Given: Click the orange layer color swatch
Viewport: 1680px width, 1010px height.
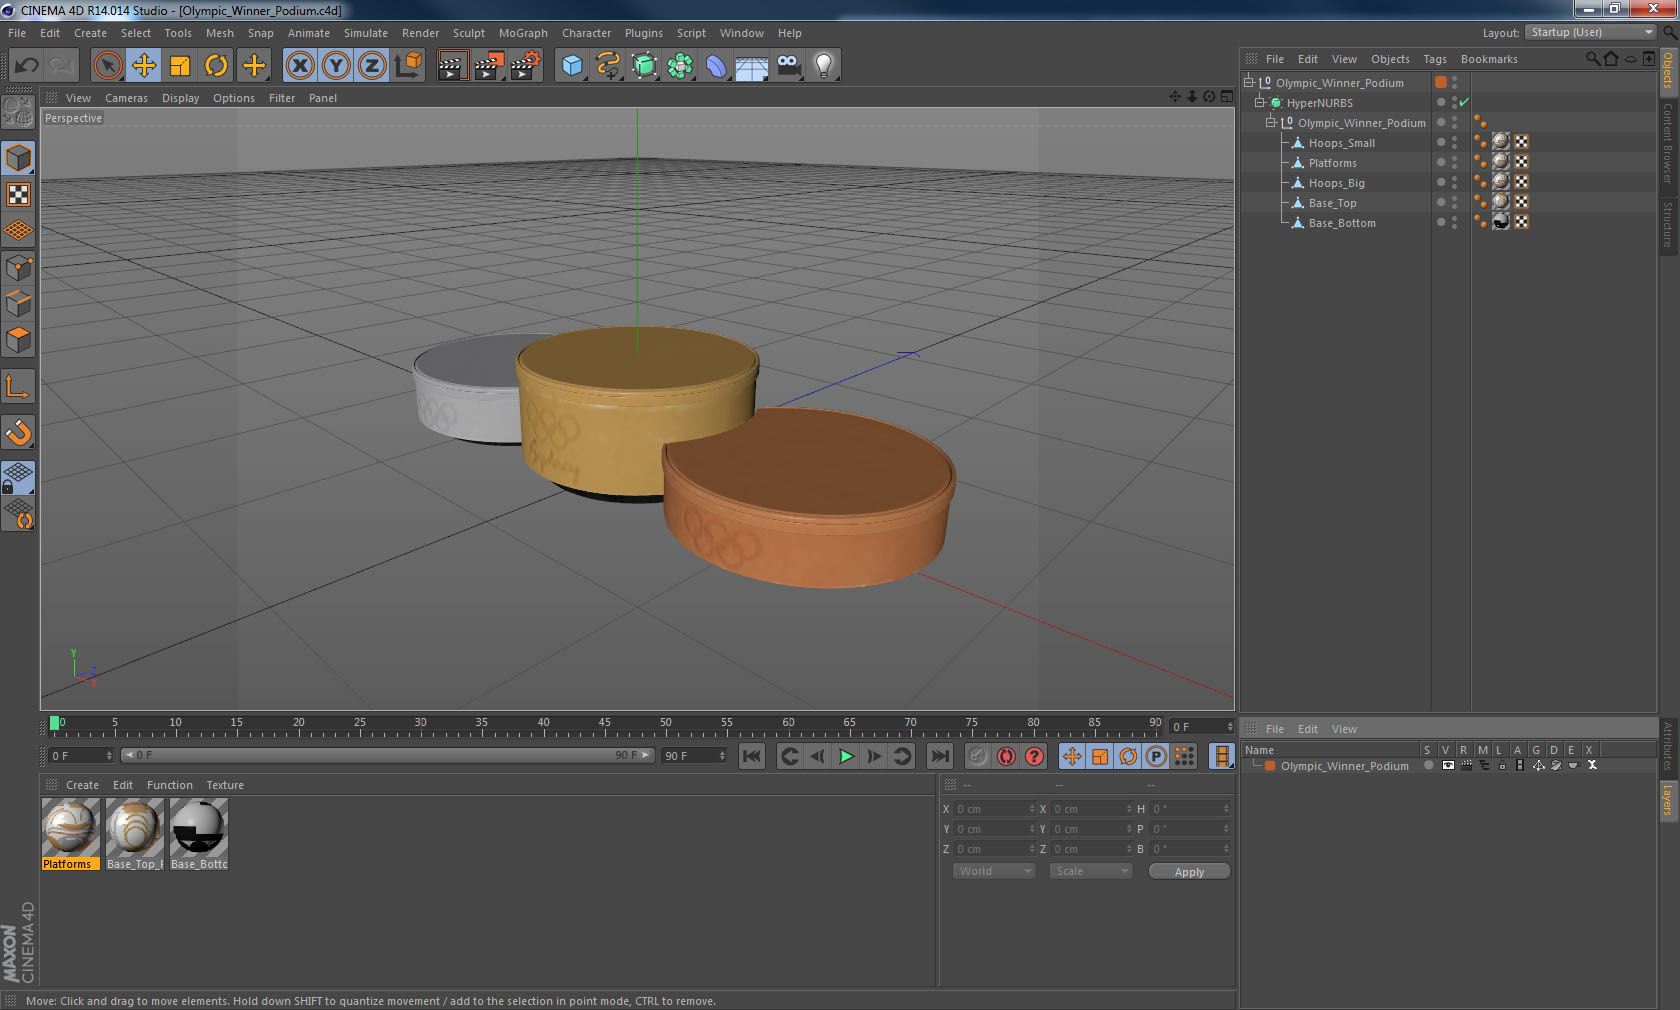Looking at the screenshot, I should (1270, 766).
